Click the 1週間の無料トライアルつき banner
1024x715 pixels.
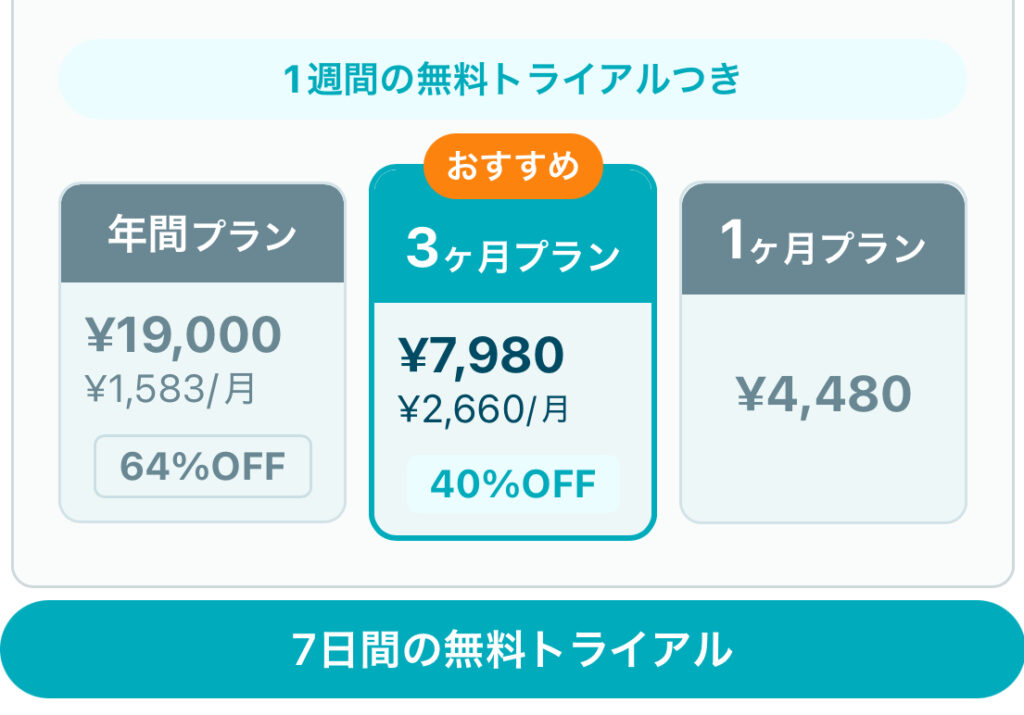pyautogui.click(x=512, y=78)
